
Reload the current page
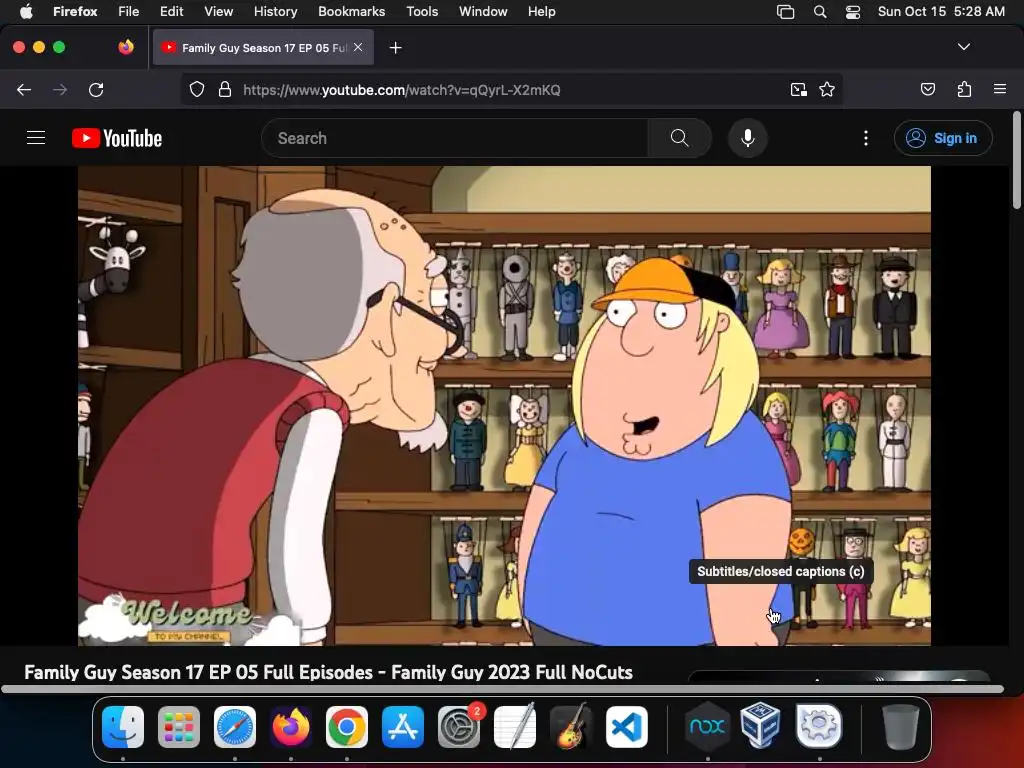96,89
